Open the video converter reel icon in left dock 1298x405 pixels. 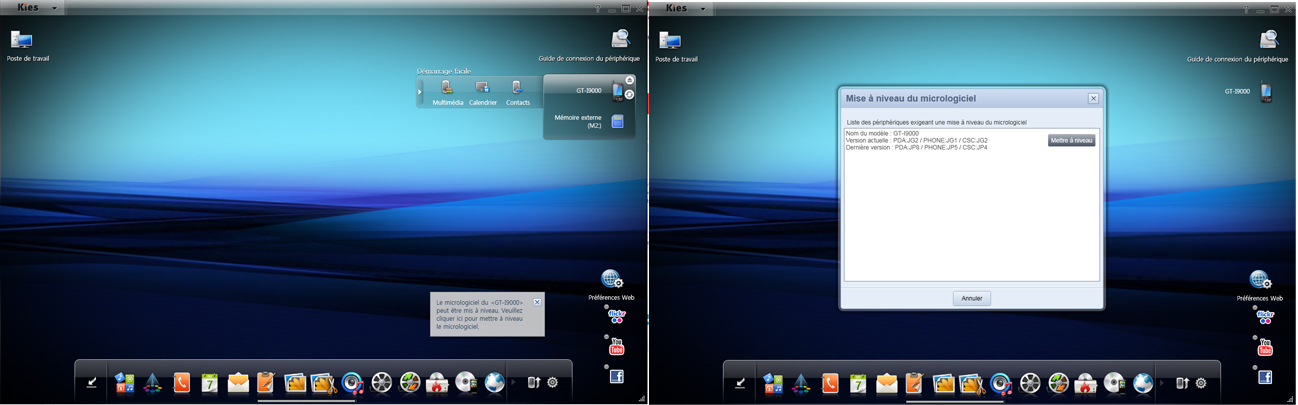pyautogui.click(x=409, y=382)
